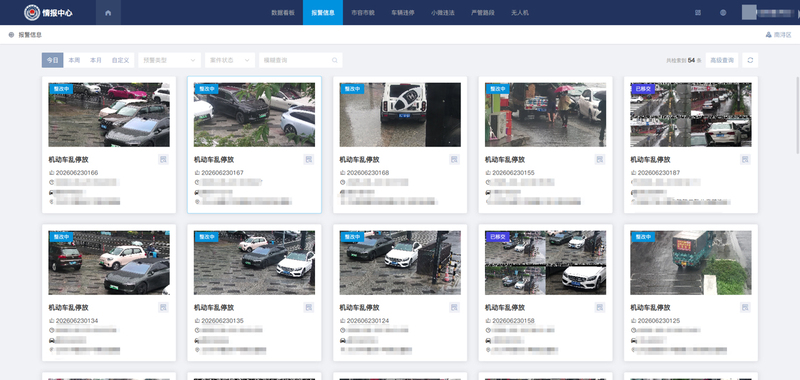Click the 报警信息 breadcrumb label
Screen dimensions: 800x380
point(30,35)
